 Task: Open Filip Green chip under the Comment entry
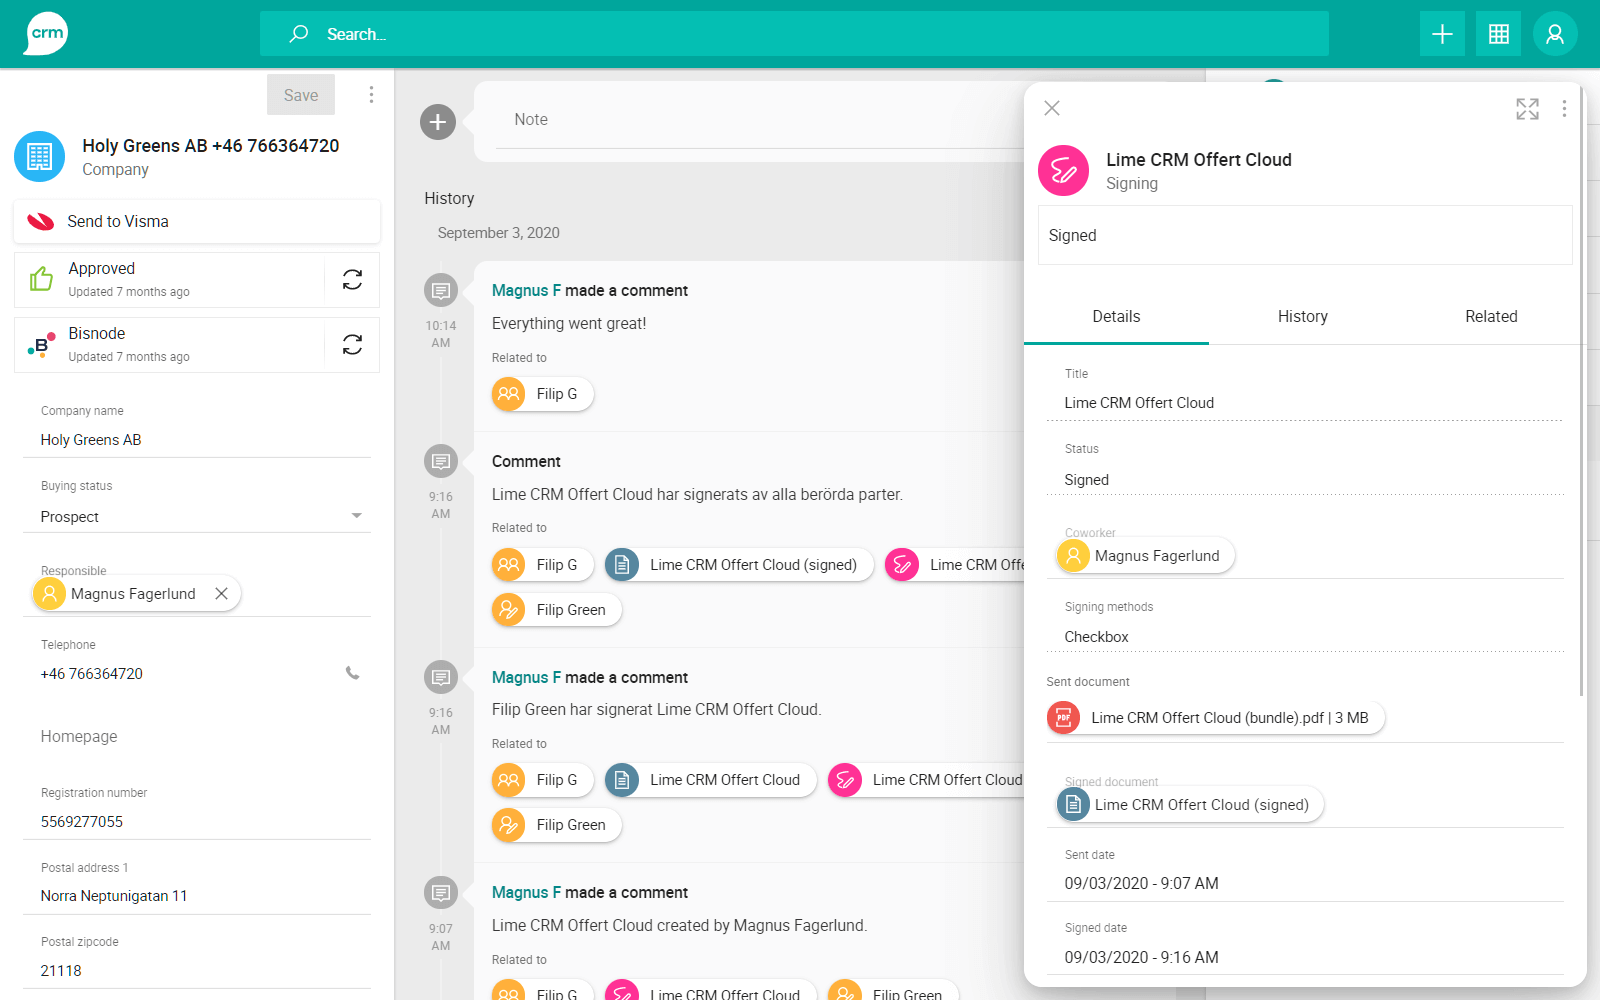557,610
